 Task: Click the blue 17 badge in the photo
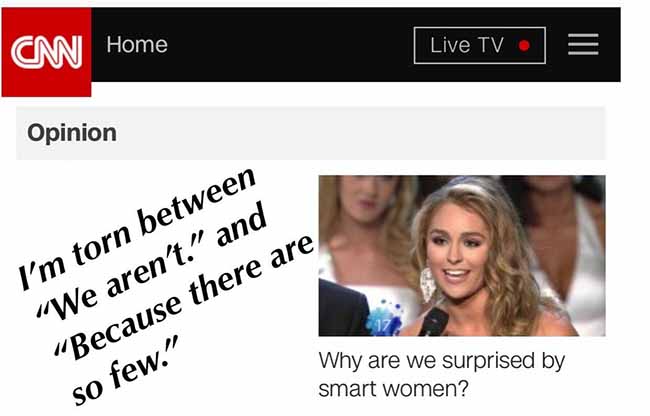[x=384, y=319]
